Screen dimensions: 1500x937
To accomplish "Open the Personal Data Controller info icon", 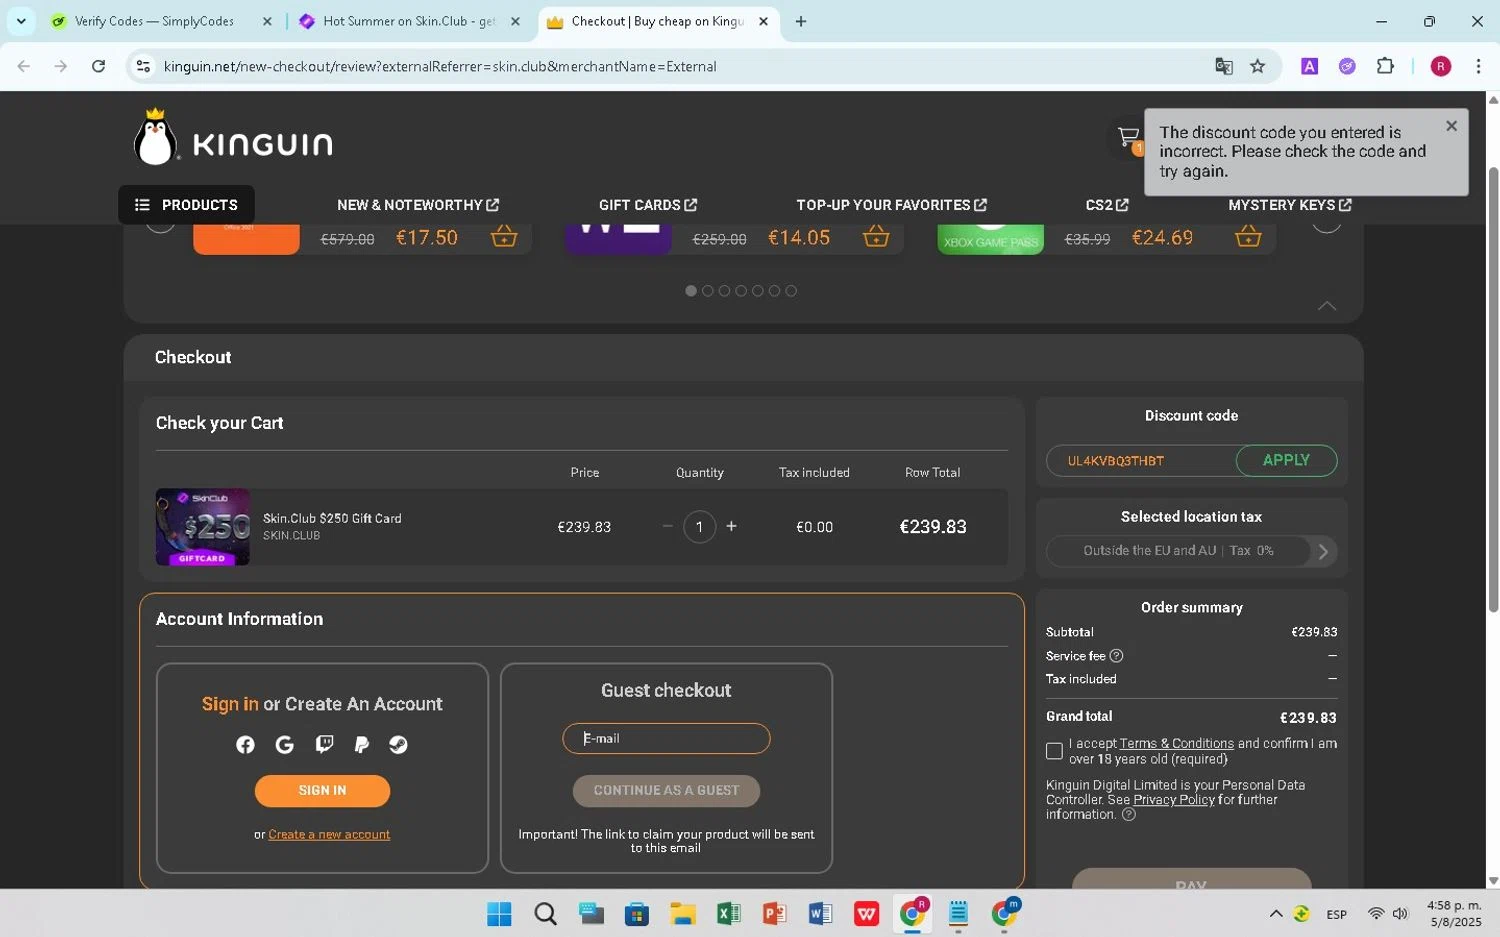I will tap(1129, 814).
